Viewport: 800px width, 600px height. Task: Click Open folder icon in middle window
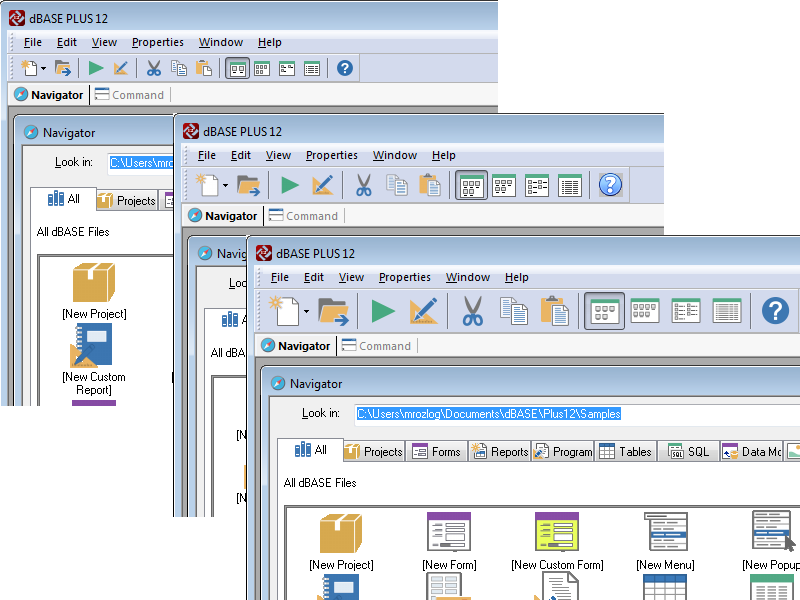point(248,185)
